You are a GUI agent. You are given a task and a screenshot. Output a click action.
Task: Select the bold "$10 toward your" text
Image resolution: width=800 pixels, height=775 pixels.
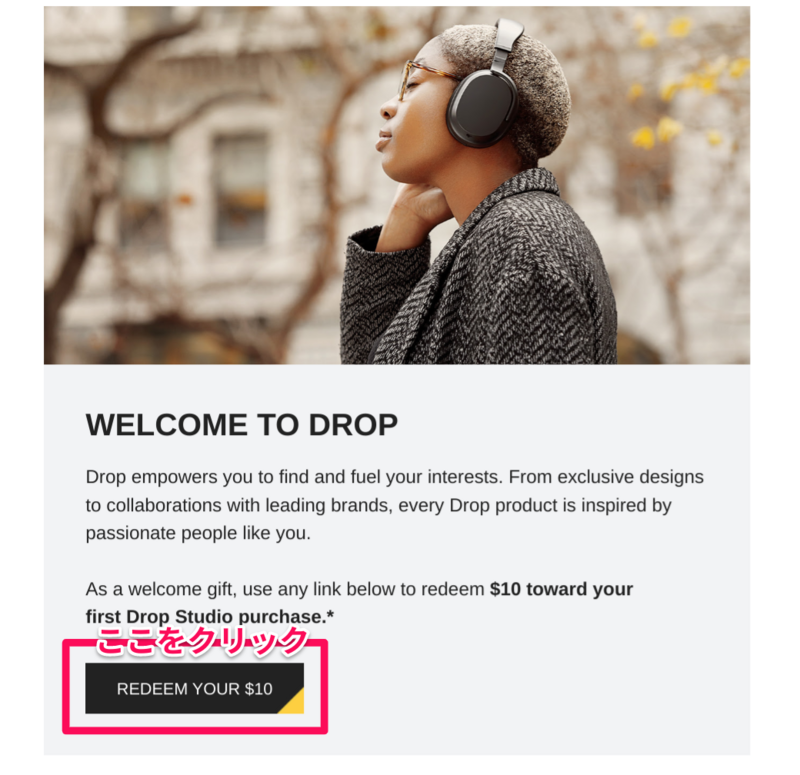(x=561, y=589)
